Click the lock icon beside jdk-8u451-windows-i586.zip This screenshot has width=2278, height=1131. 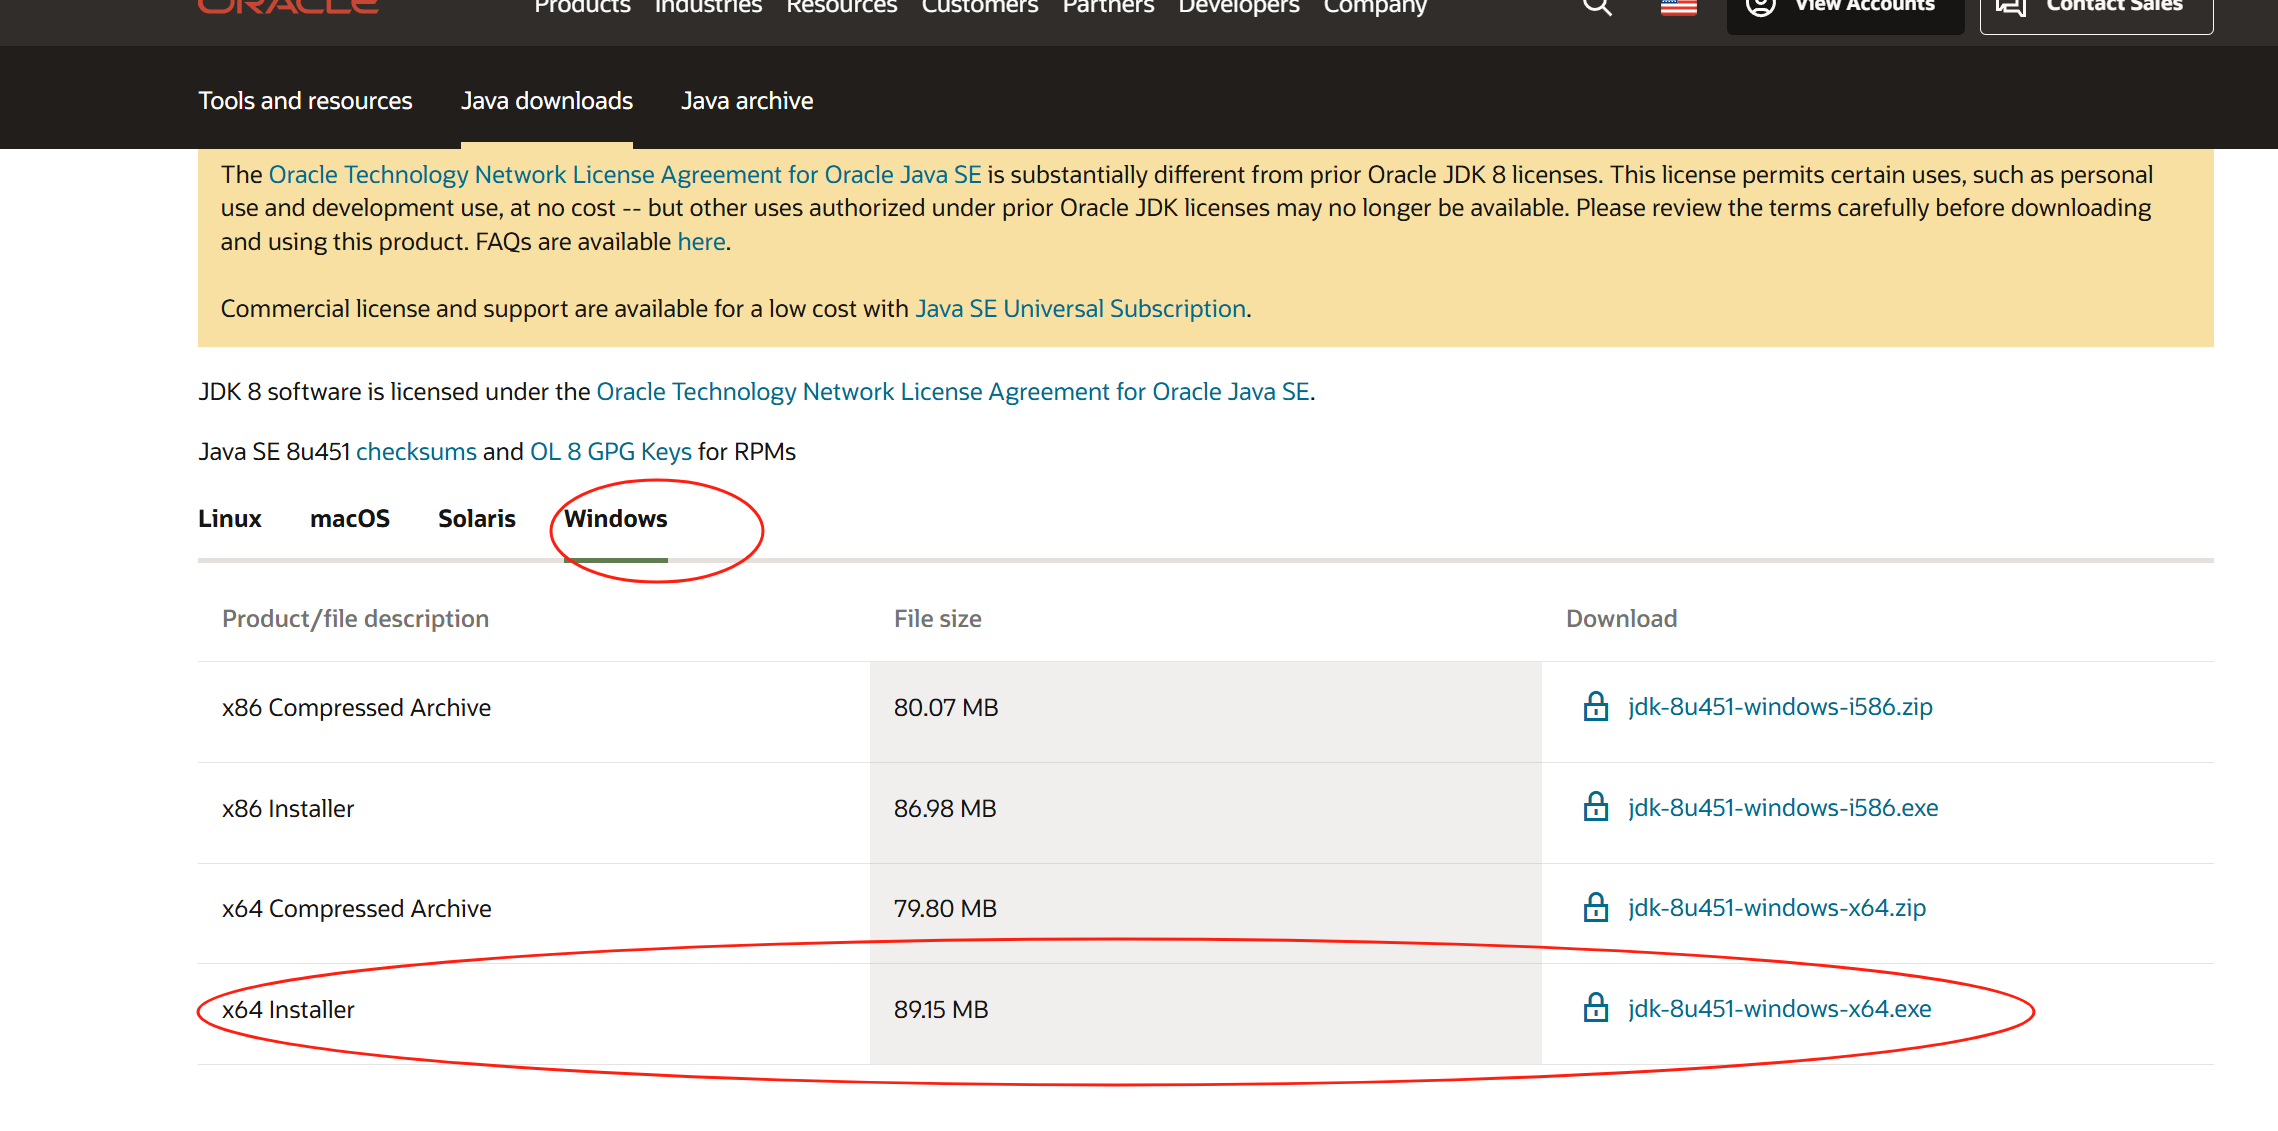click(1595, 707)
